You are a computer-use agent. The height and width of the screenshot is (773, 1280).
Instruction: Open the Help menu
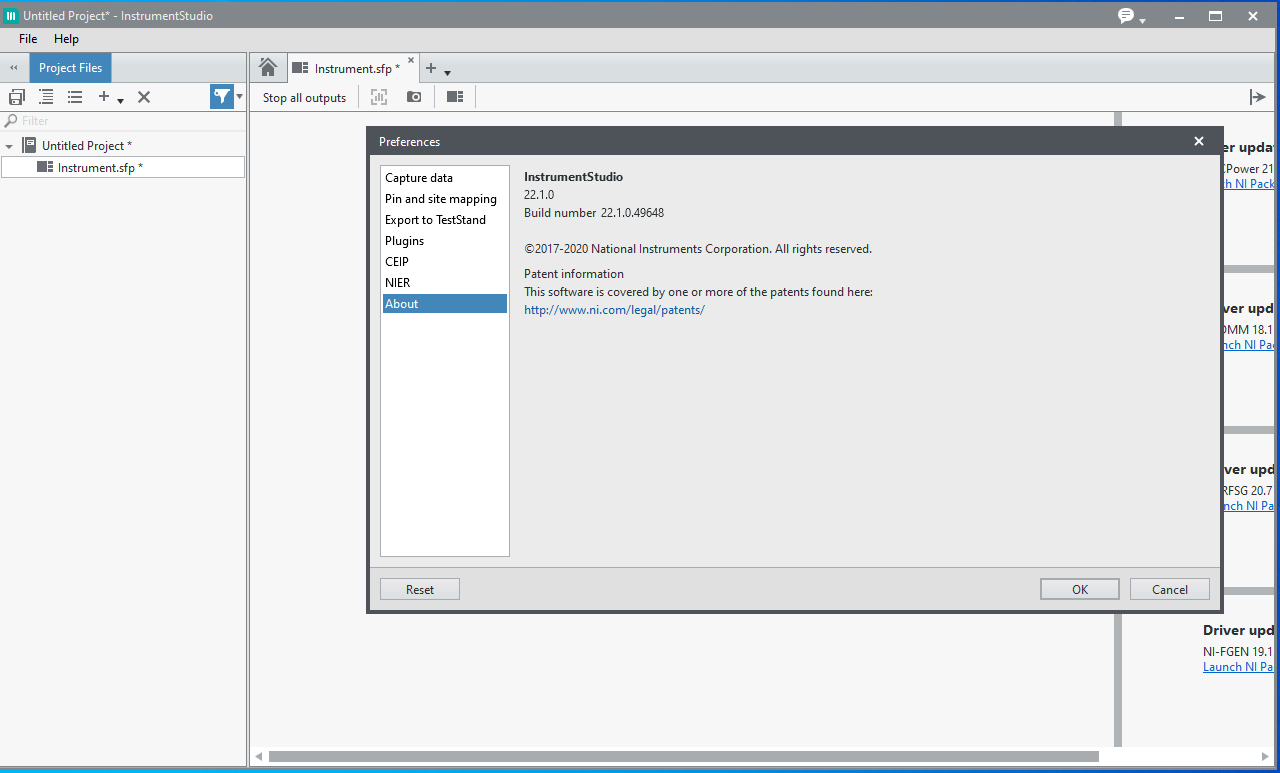point(66,39)
